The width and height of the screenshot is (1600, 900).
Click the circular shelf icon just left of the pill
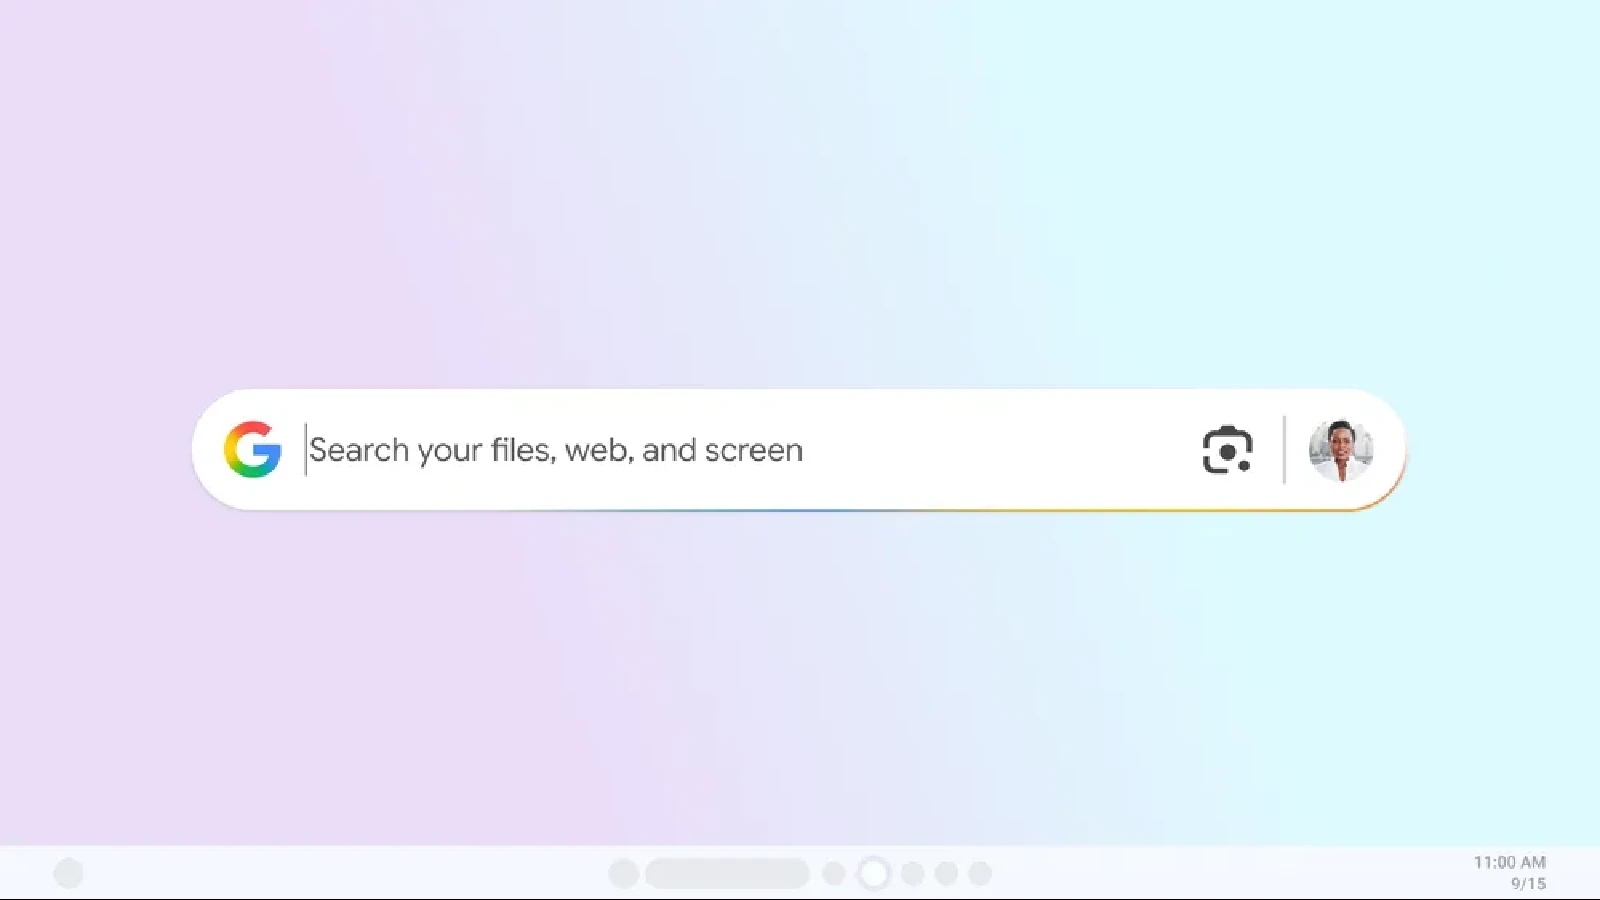624,873
